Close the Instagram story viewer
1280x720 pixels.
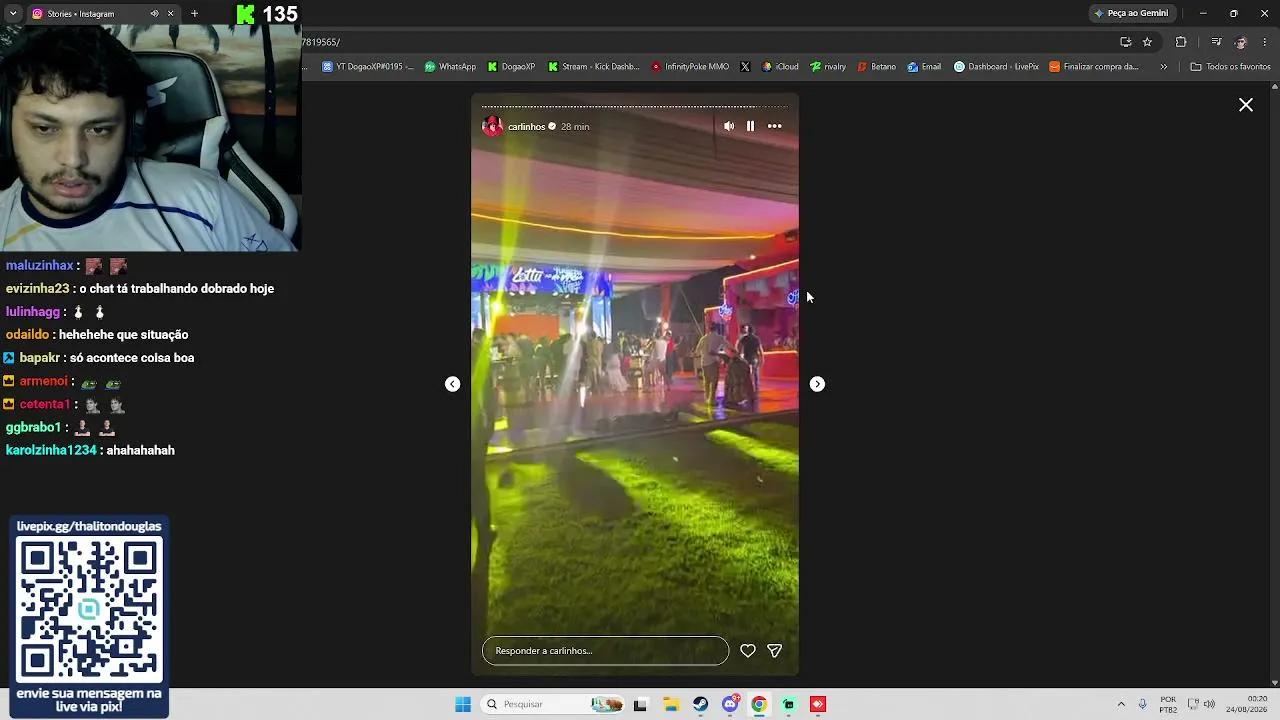coord(1246,105)
